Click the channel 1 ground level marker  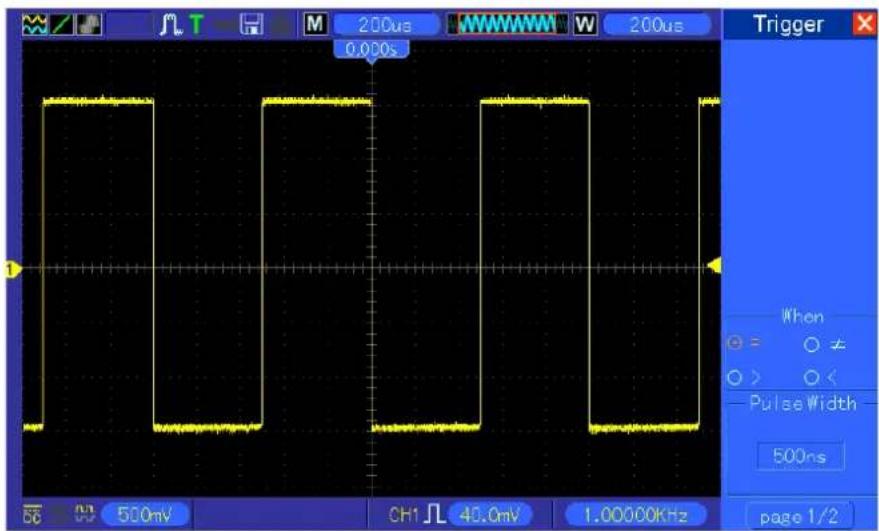tap(12, 270)
